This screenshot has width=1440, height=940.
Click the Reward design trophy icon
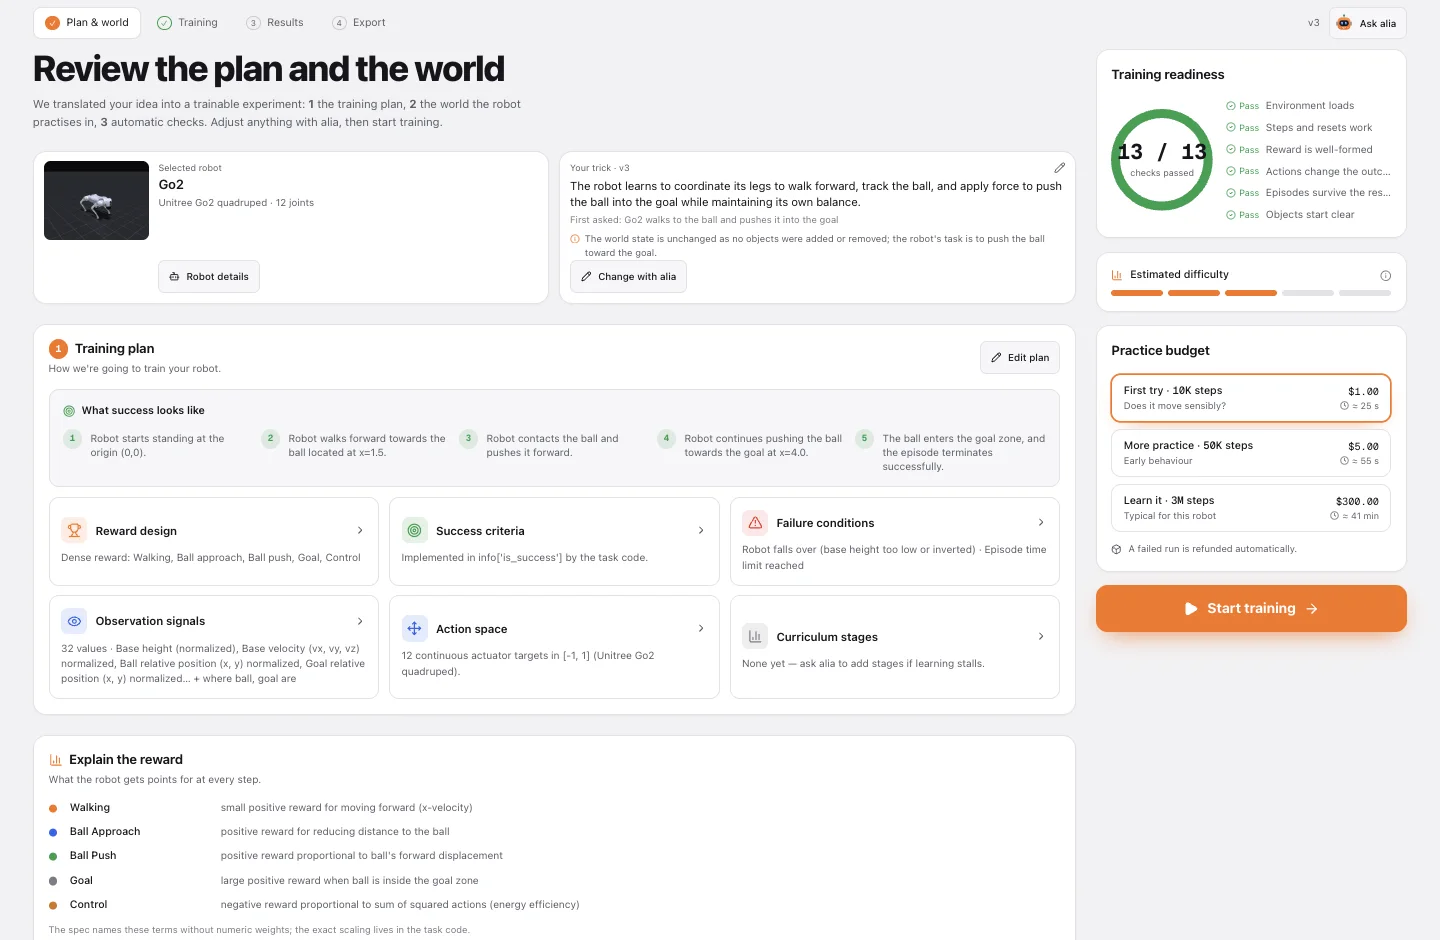(x=74, y=530)
